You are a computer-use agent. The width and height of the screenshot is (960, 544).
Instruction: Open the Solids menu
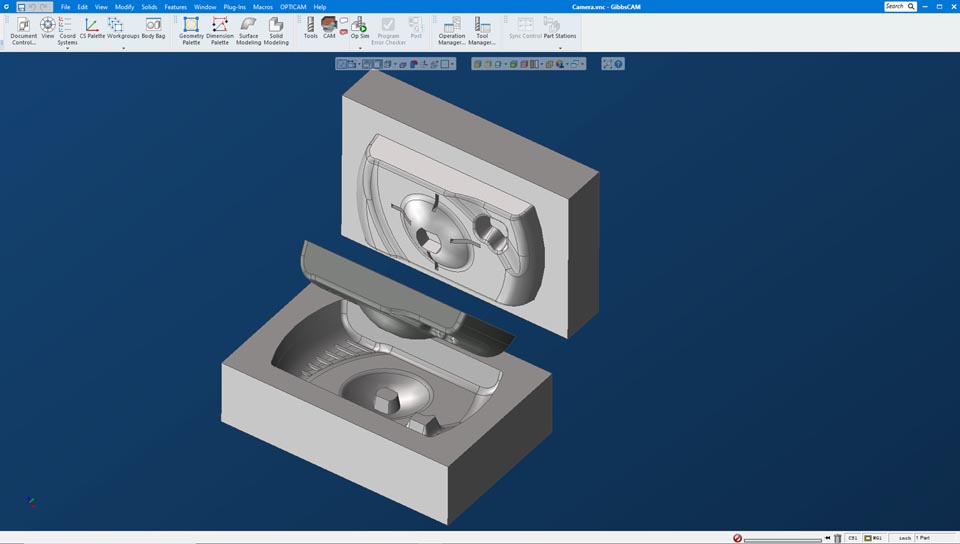(x=149, y=7)
